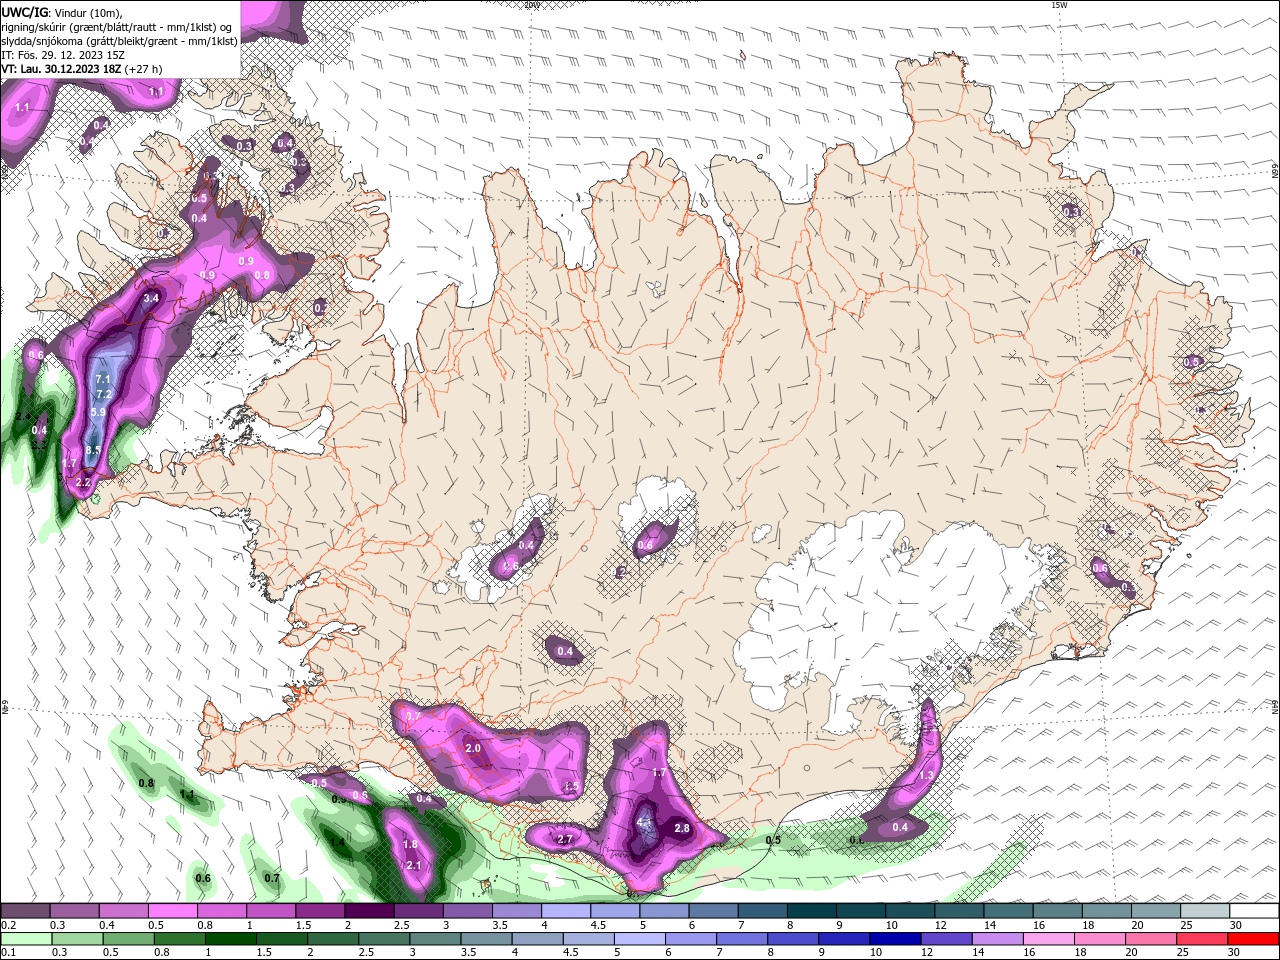Image resolution: width=1280 pixels, height=960 pixels.
Task: Select the '7.2' precipitation value label
Action: pos(104,395)
